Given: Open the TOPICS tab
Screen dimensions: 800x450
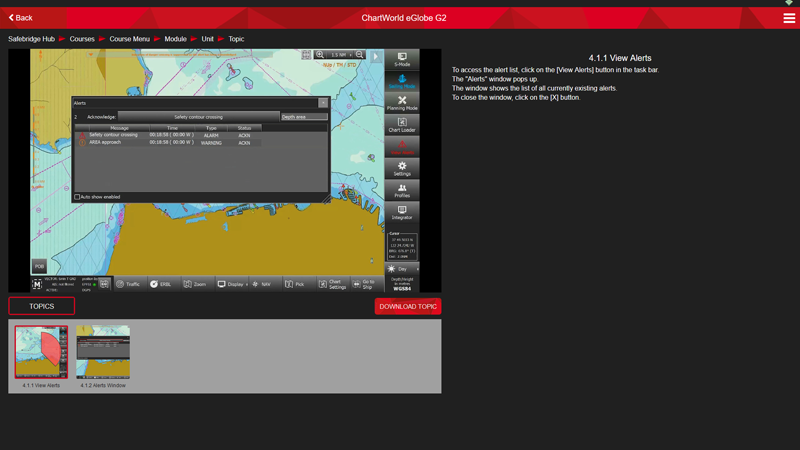Looking at the screenshot, I should tap(42, 306).
